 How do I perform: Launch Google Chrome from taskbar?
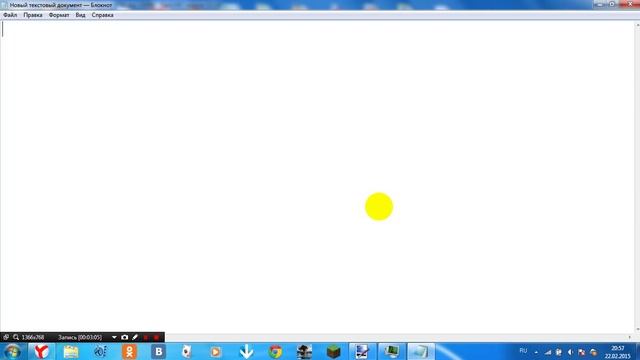tap(276, 351)
